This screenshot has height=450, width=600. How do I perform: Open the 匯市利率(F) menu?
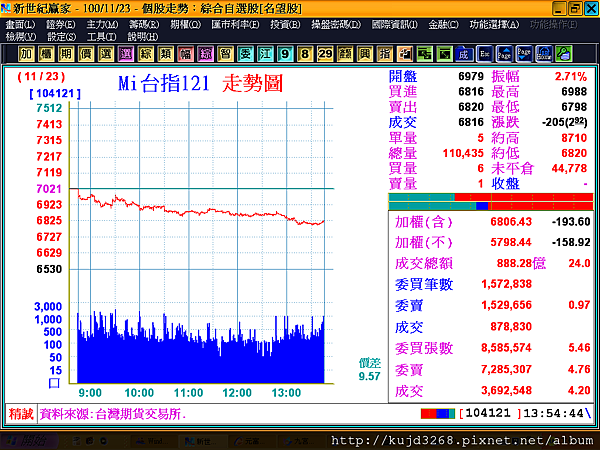click(235, 25)
